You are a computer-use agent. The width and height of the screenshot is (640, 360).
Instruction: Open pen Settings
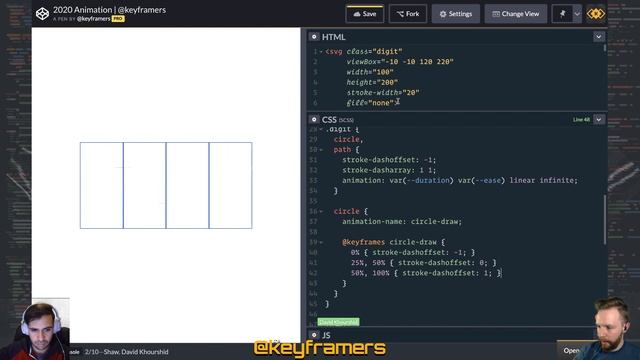click(456, 14)
